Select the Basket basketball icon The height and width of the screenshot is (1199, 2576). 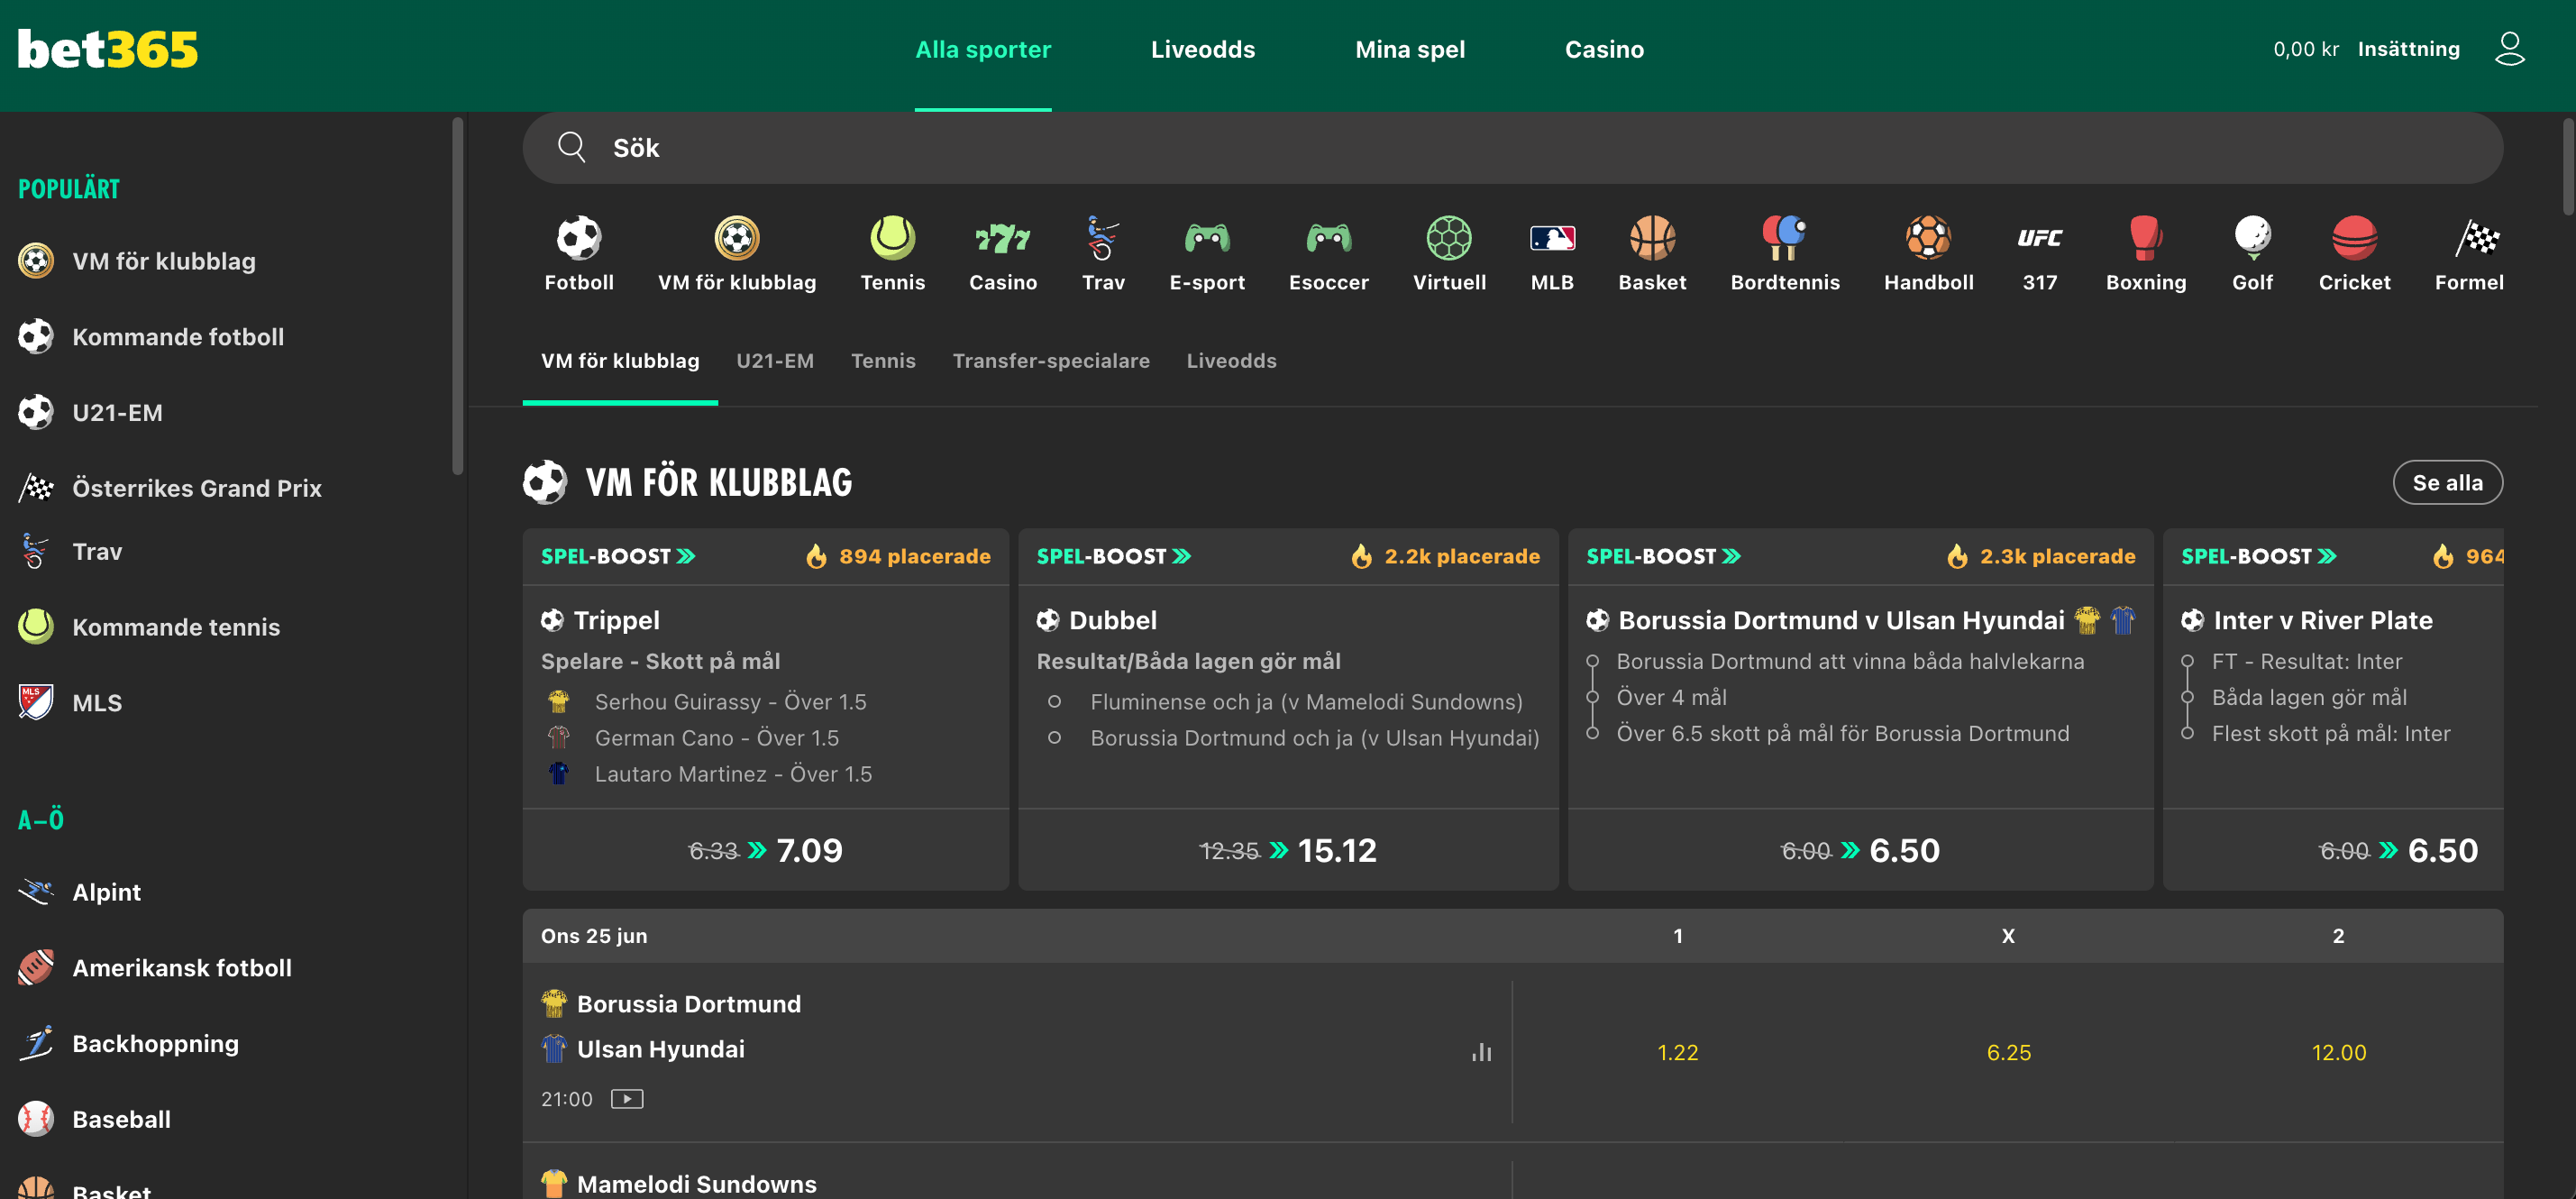point(1652,238)
